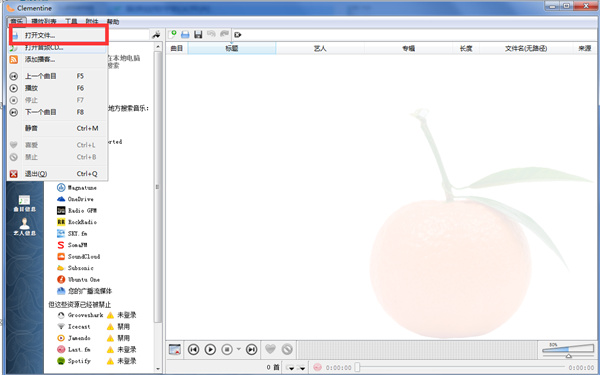
Task: Switch to the 艺人信息 sidebar tab
Action: pyautogui.click(x=24, y=227)
